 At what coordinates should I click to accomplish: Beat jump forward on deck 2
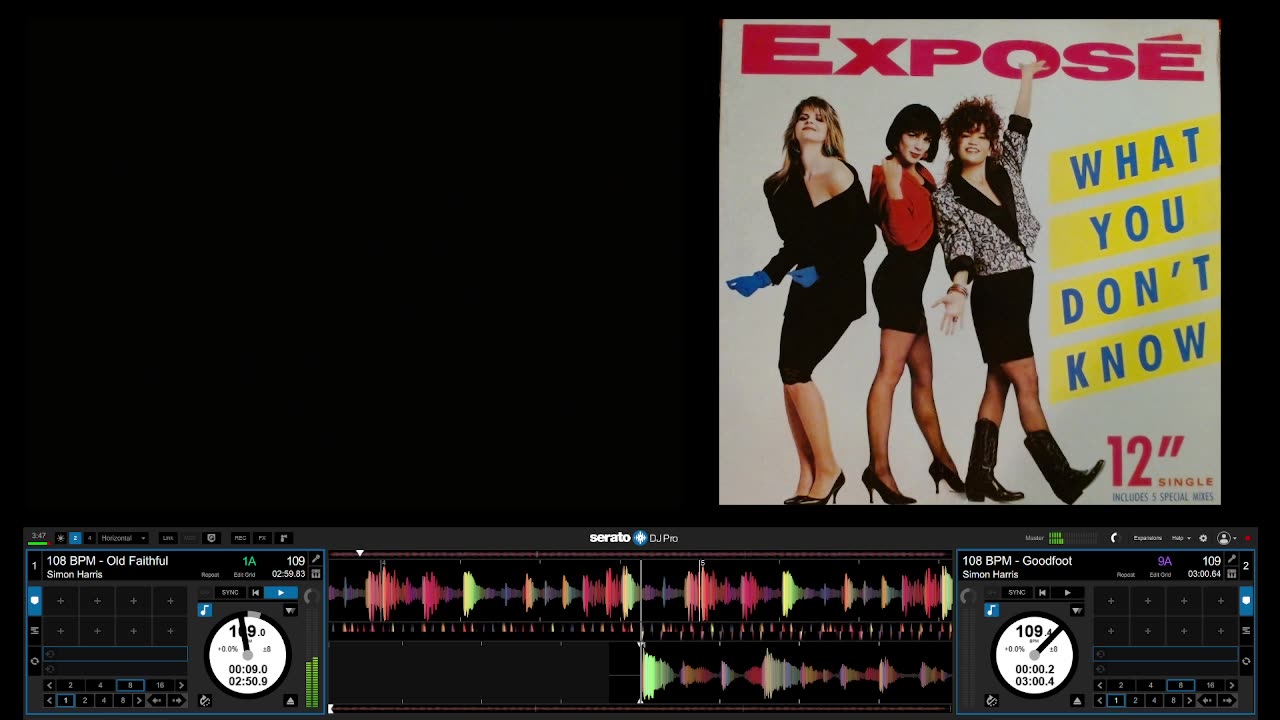point(1227,700)
